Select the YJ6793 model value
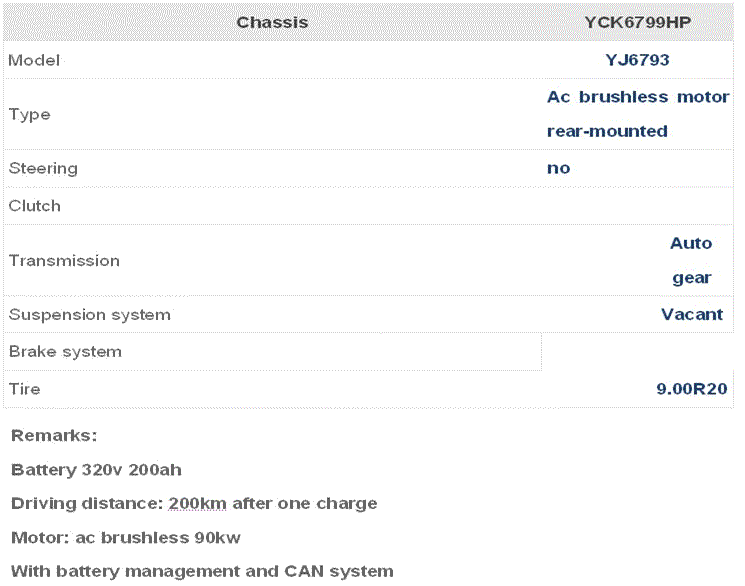 tap(637, 60)
